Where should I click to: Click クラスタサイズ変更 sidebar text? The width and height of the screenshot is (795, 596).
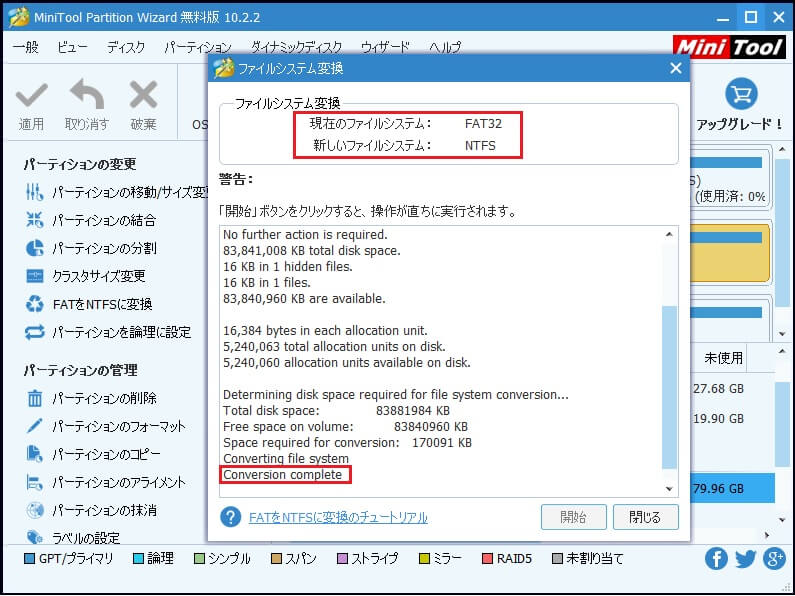click(x=99, y=276)
